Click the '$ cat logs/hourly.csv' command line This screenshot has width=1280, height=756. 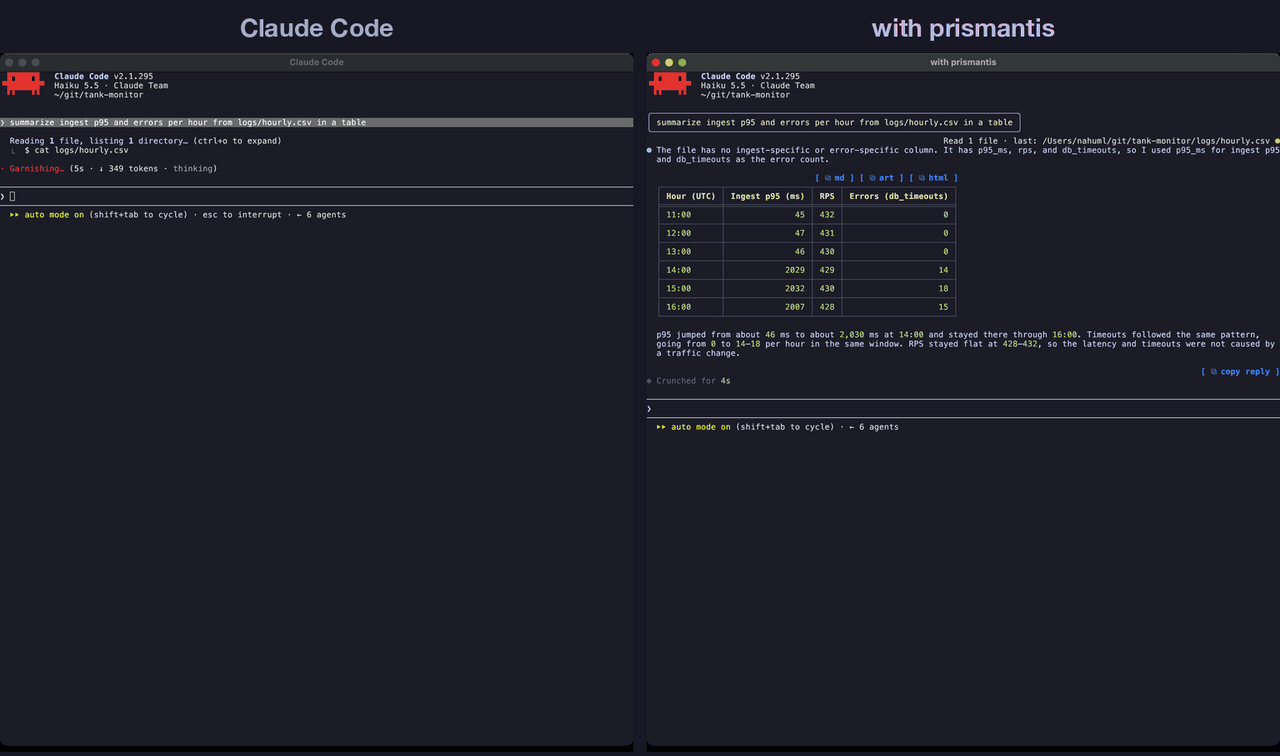(x=76, y=150)
